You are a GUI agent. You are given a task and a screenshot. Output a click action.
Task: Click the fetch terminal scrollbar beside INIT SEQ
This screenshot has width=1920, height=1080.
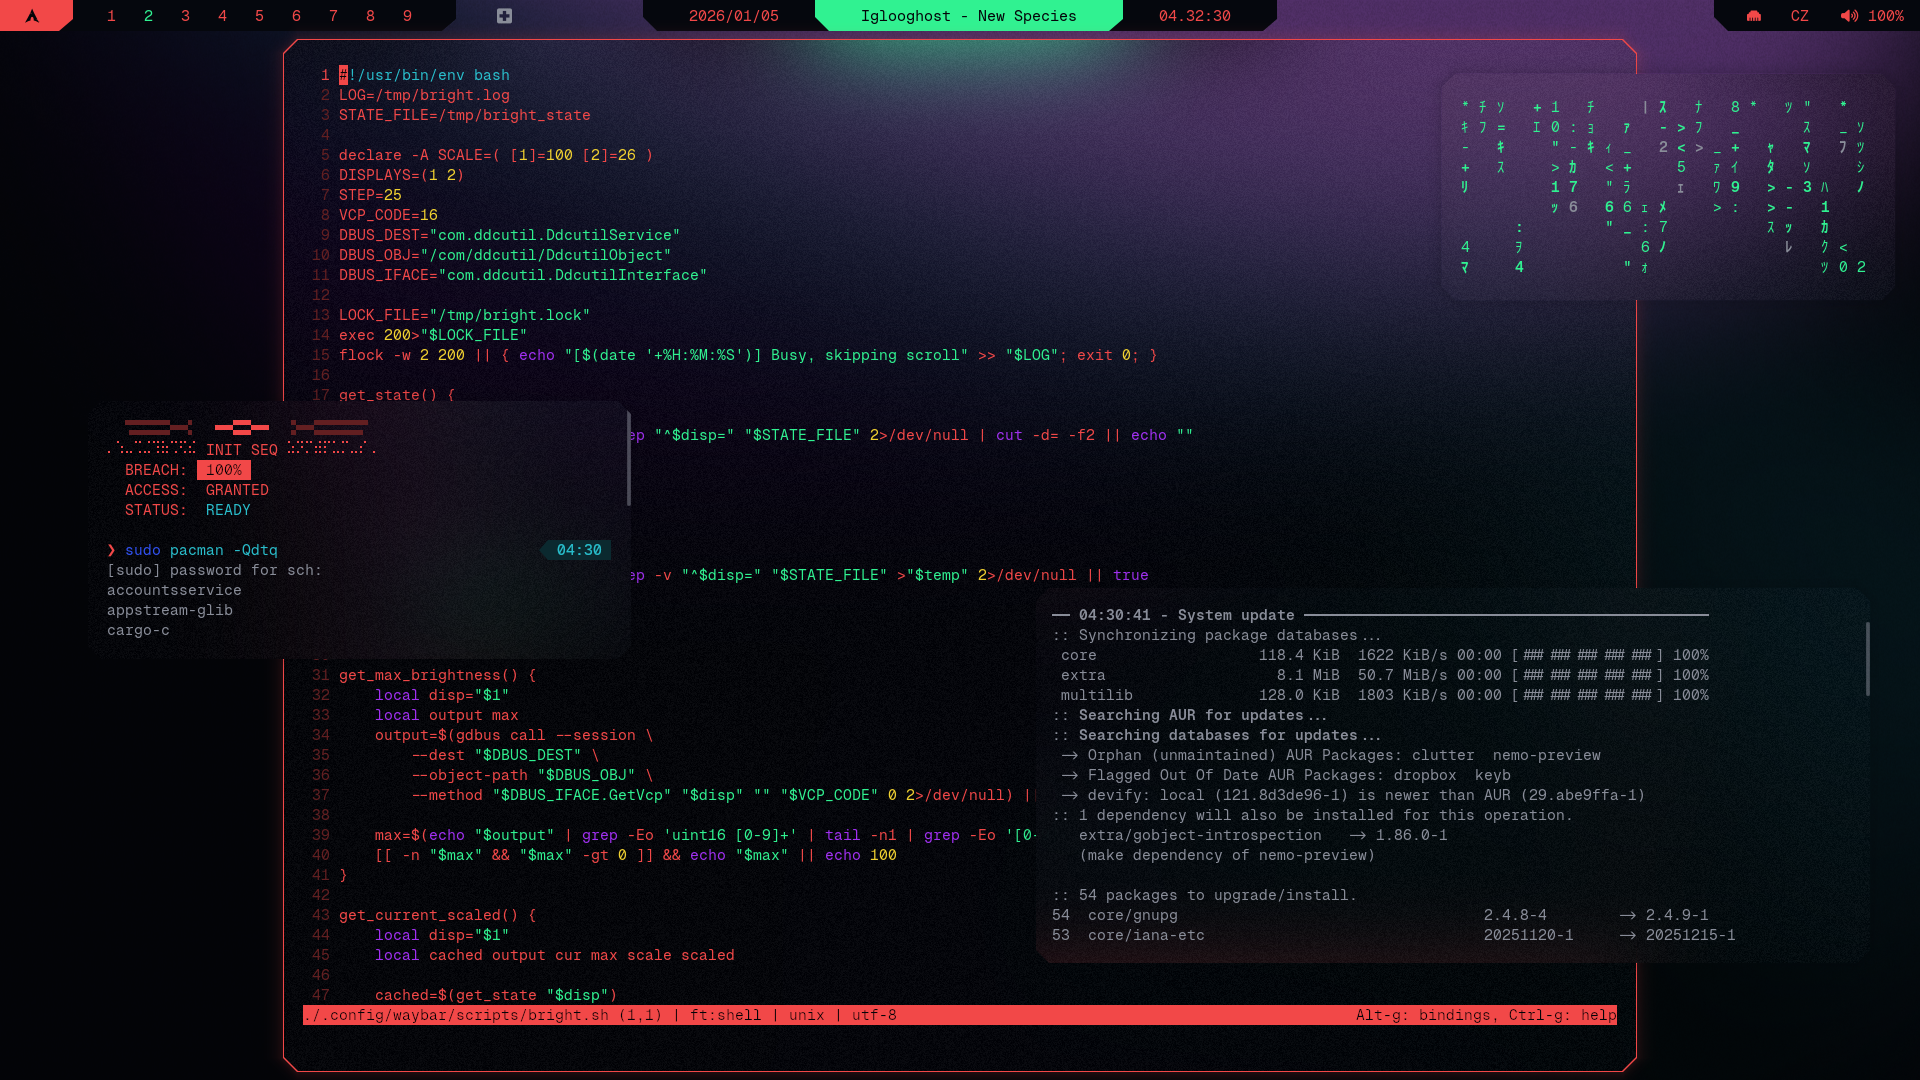pos(628,458)
